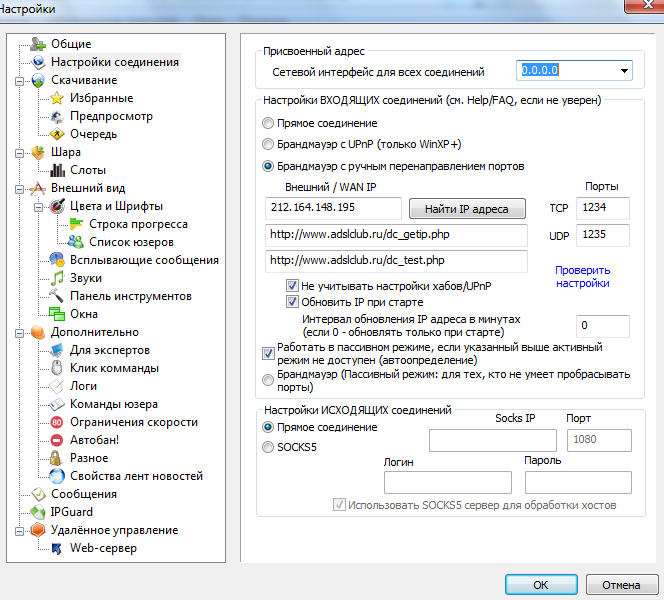The image size is (664, 600).
Task: Click the Логин input field
Action: [448, 482]
